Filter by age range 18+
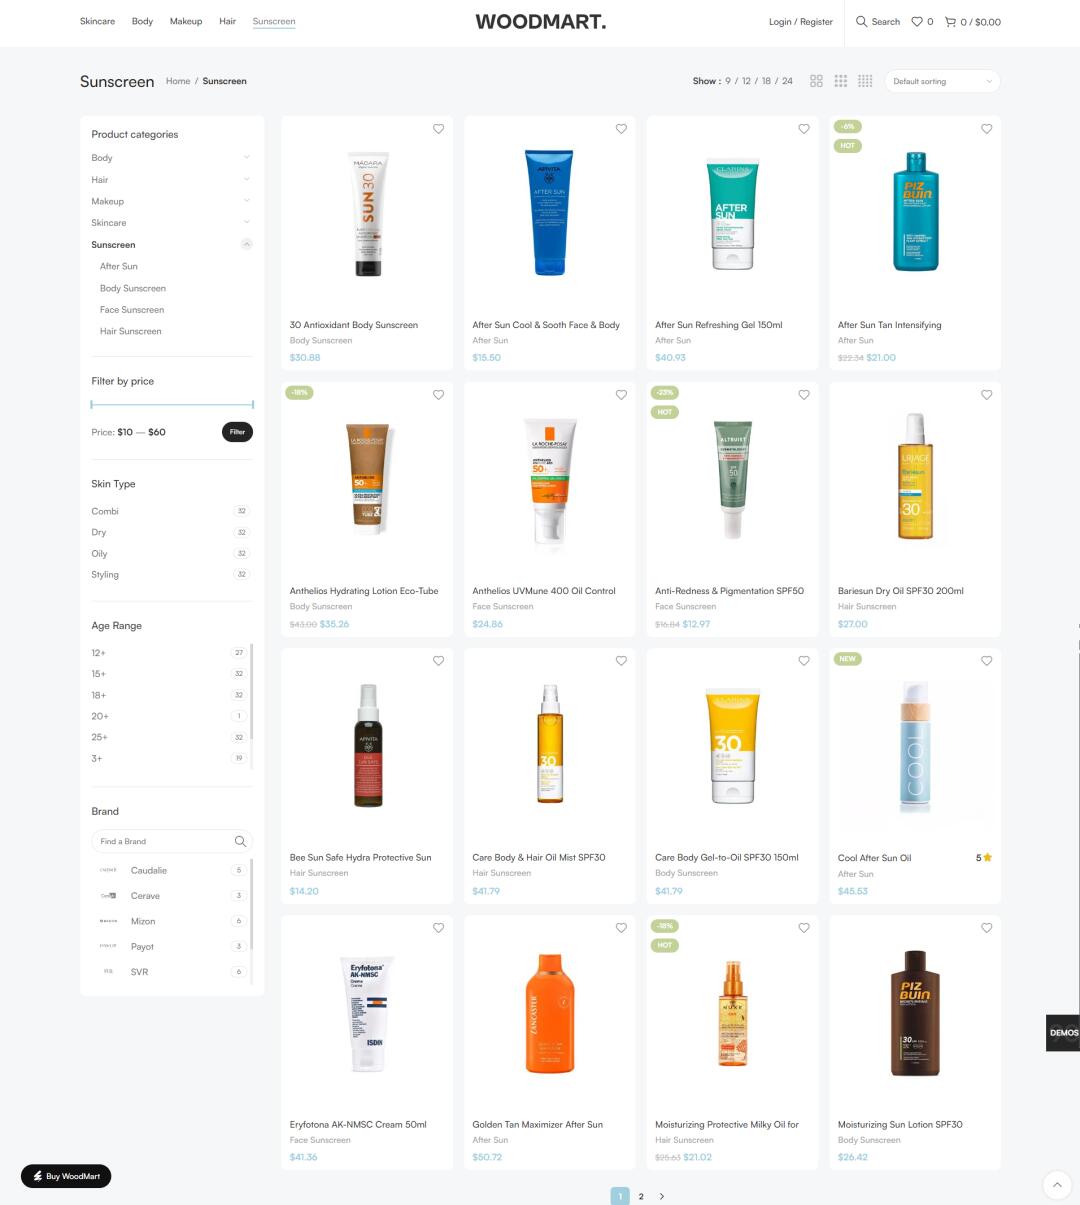Image resolution: width=1080 pixels, height=1205 pixels. pyautogui.click(x=98, y=695)
